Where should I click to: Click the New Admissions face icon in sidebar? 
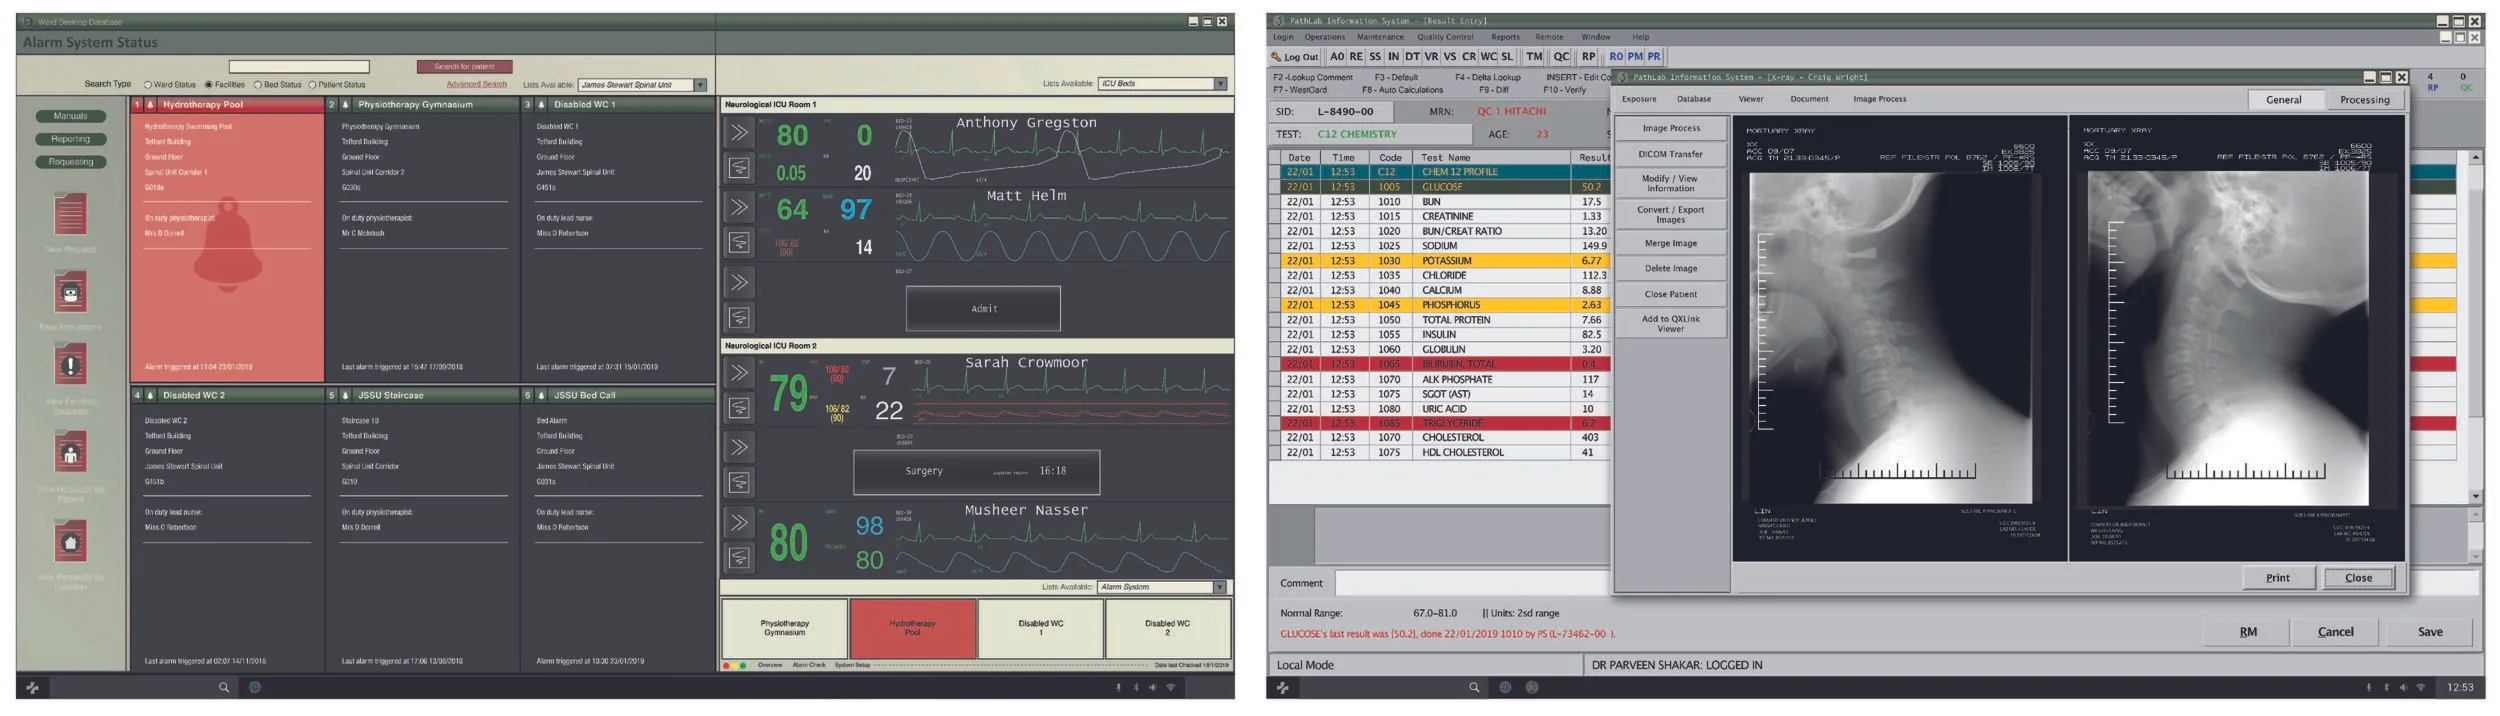point(70,292)
